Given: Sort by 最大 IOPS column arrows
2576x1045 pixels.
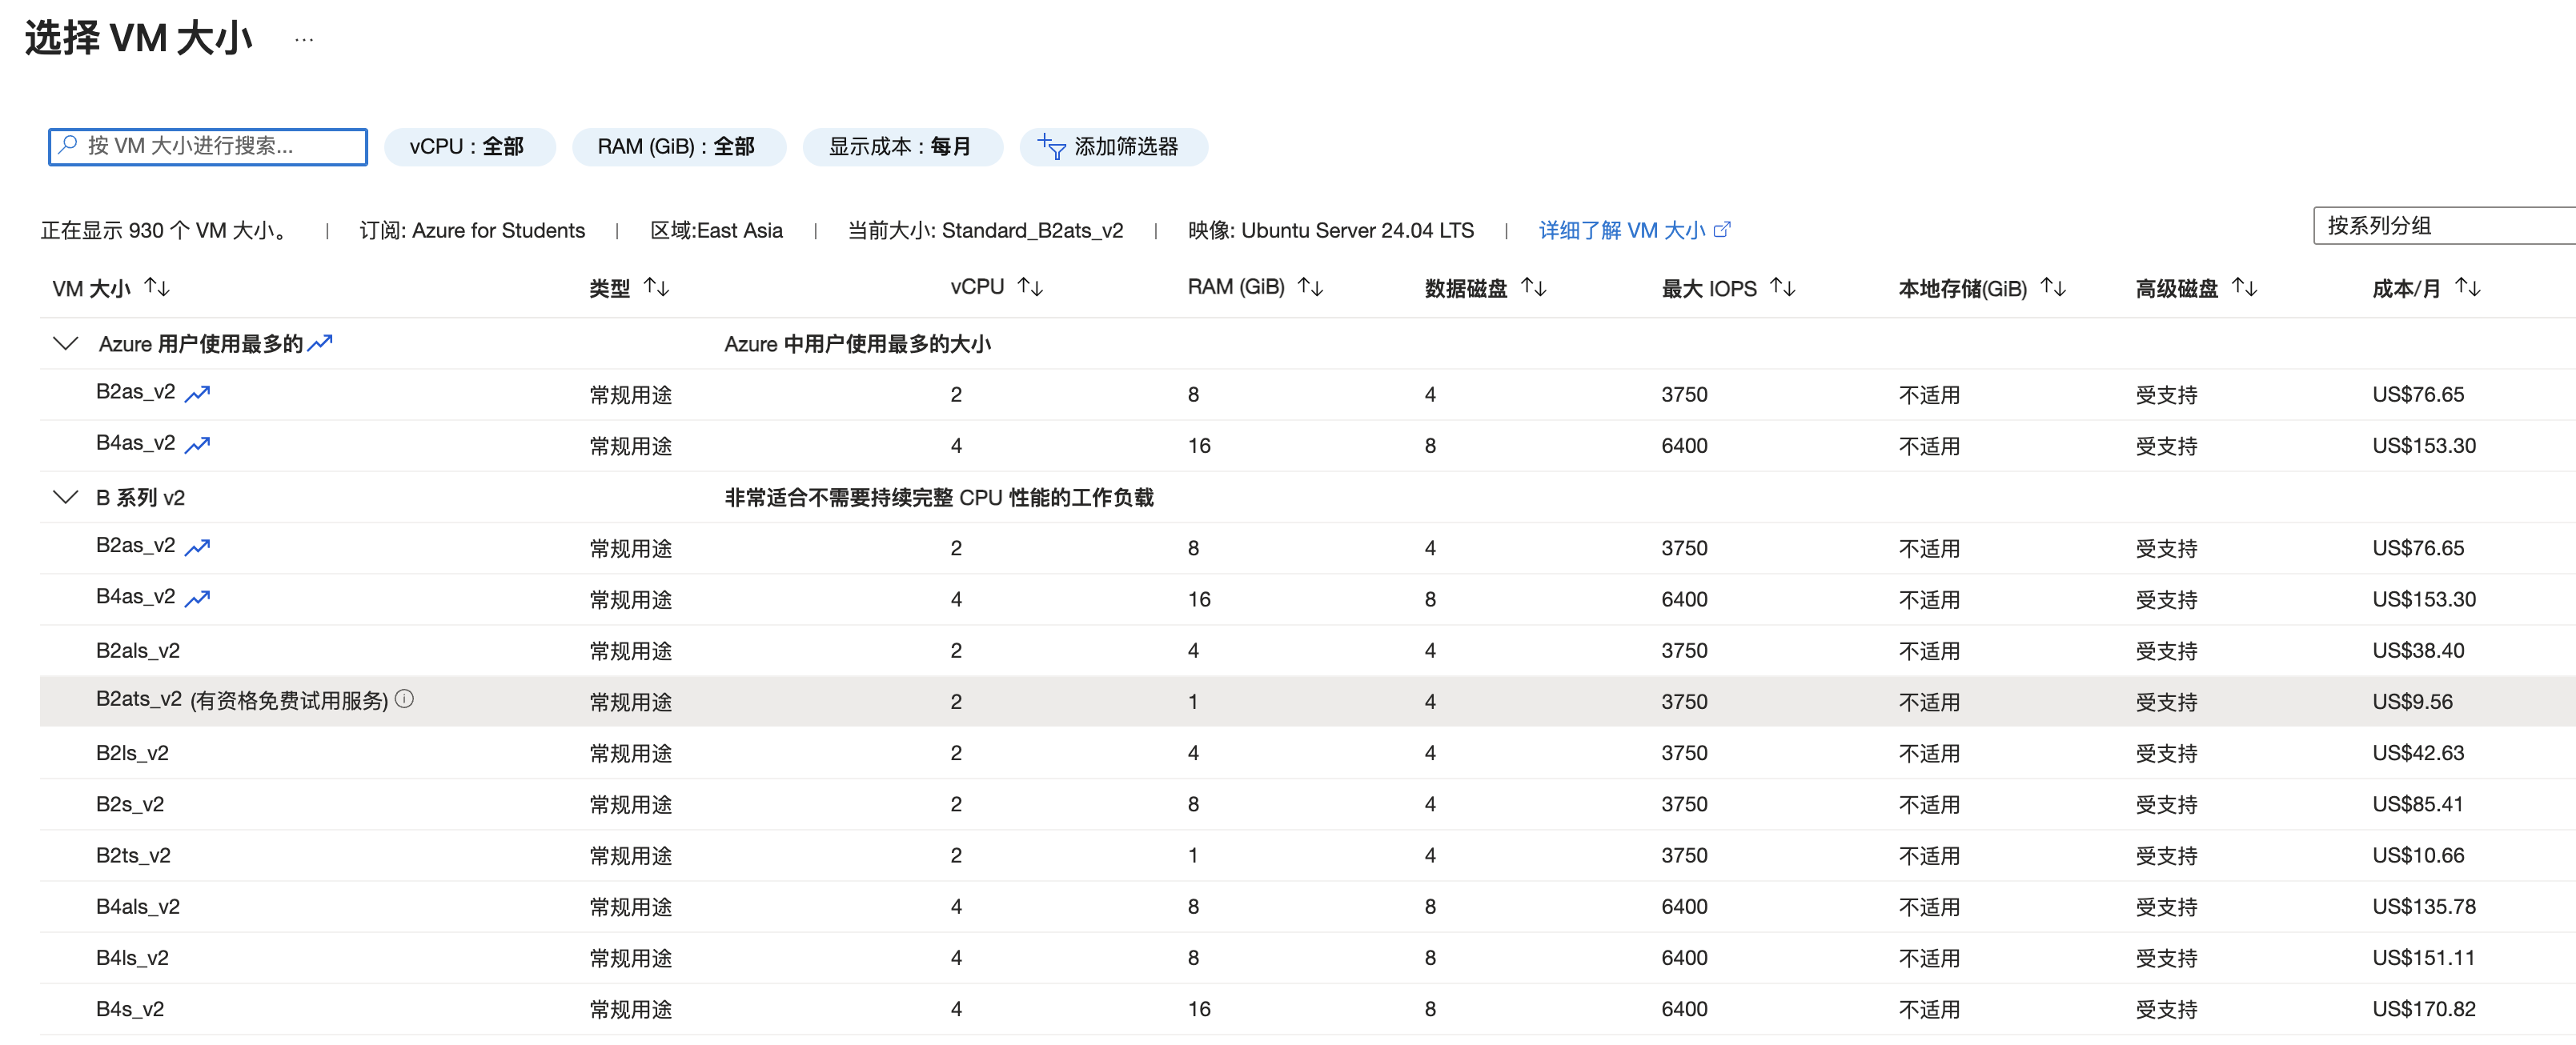Looking at the screenshot, I should coord(1782,288).
